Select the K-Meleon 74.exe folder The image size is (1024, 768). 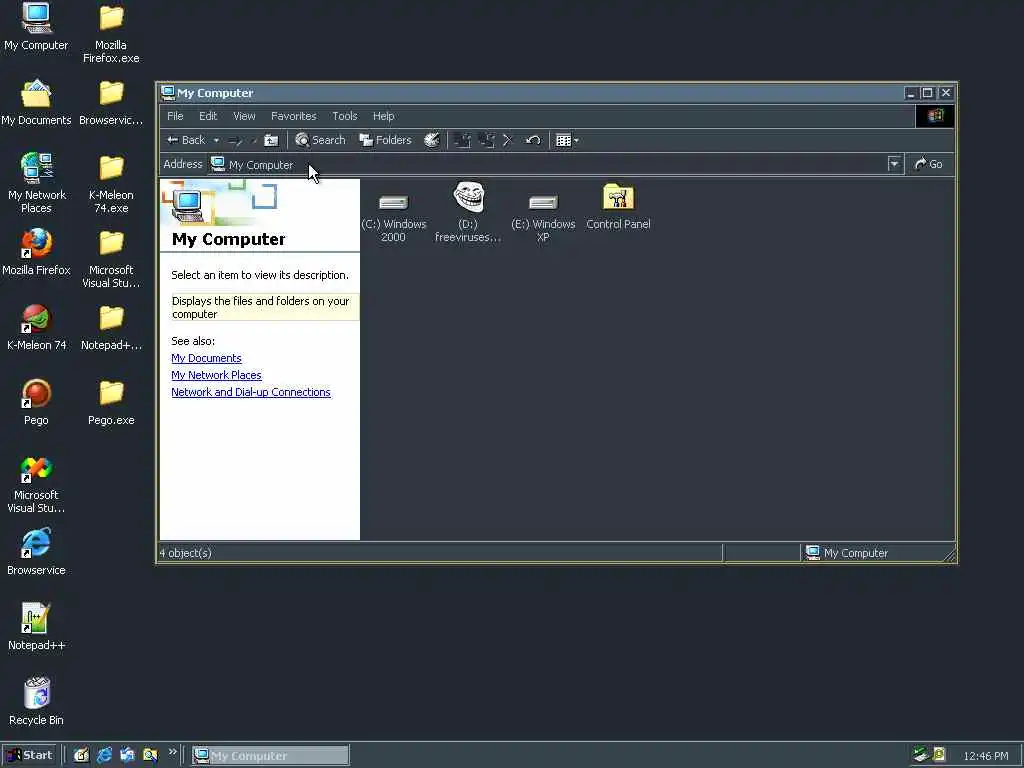click(111, 184)
